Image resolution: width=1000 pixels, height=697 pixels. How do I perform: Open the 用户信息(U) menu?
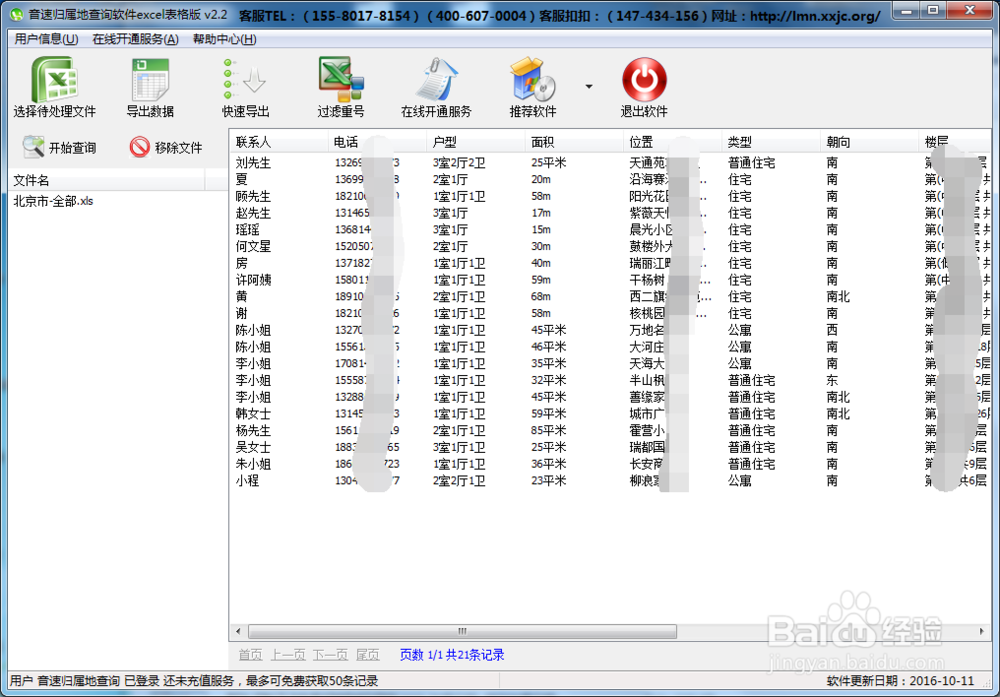click(x=46, y=39)
